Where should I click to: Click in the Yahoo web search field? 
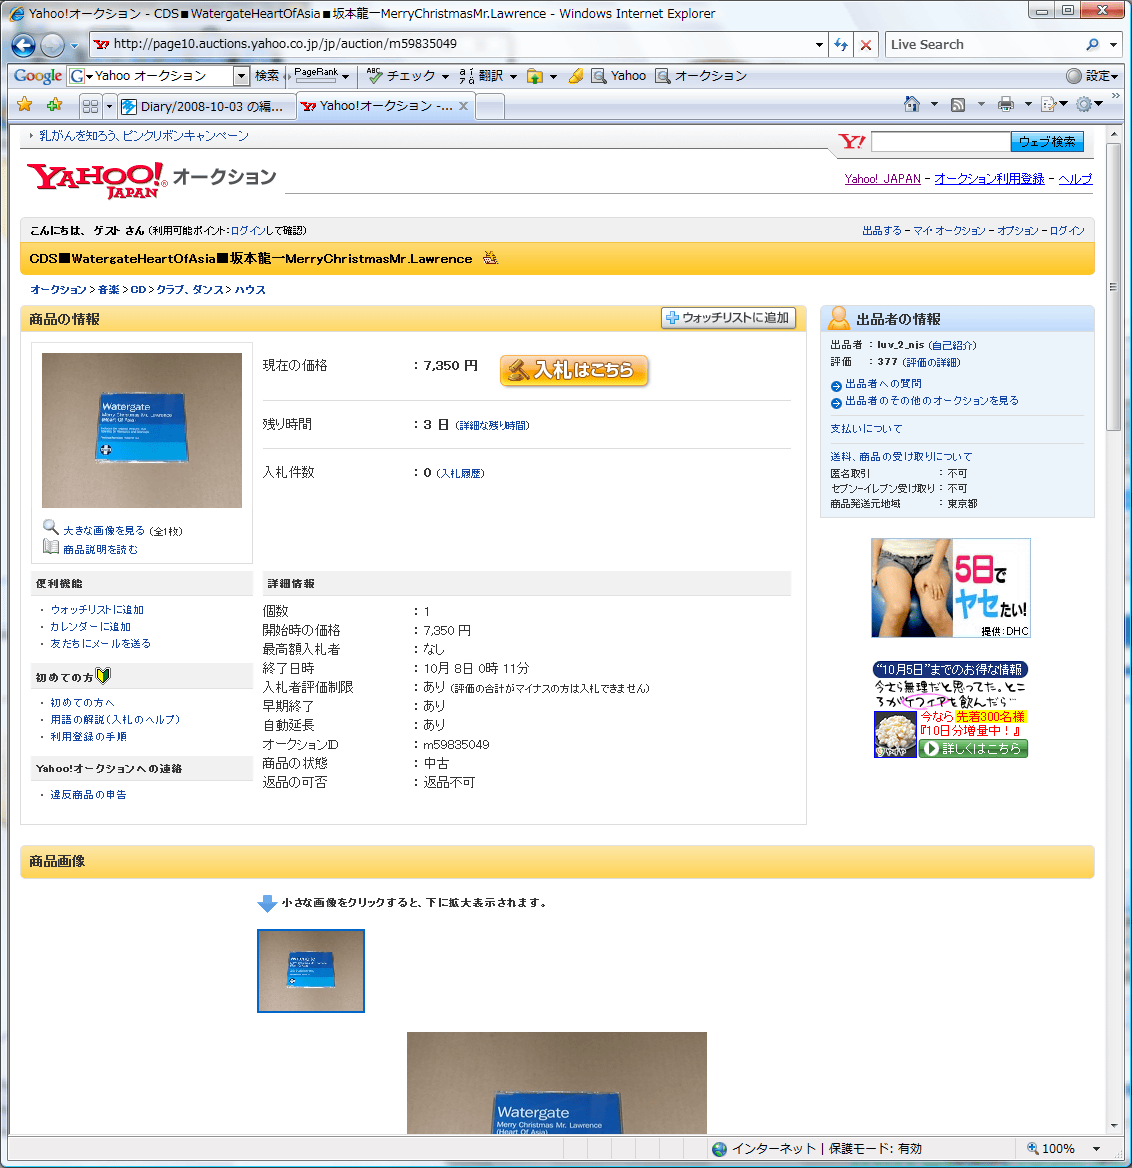940,142
